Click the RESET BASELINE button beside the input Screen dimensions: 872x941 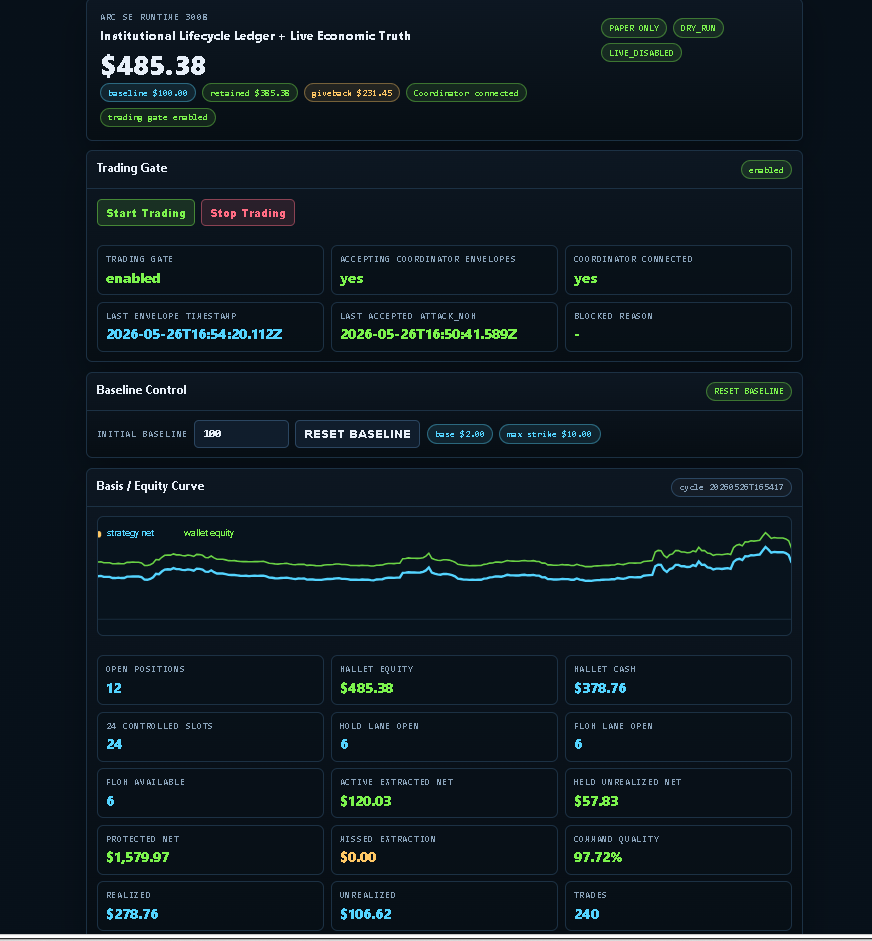tap(357, 434)
